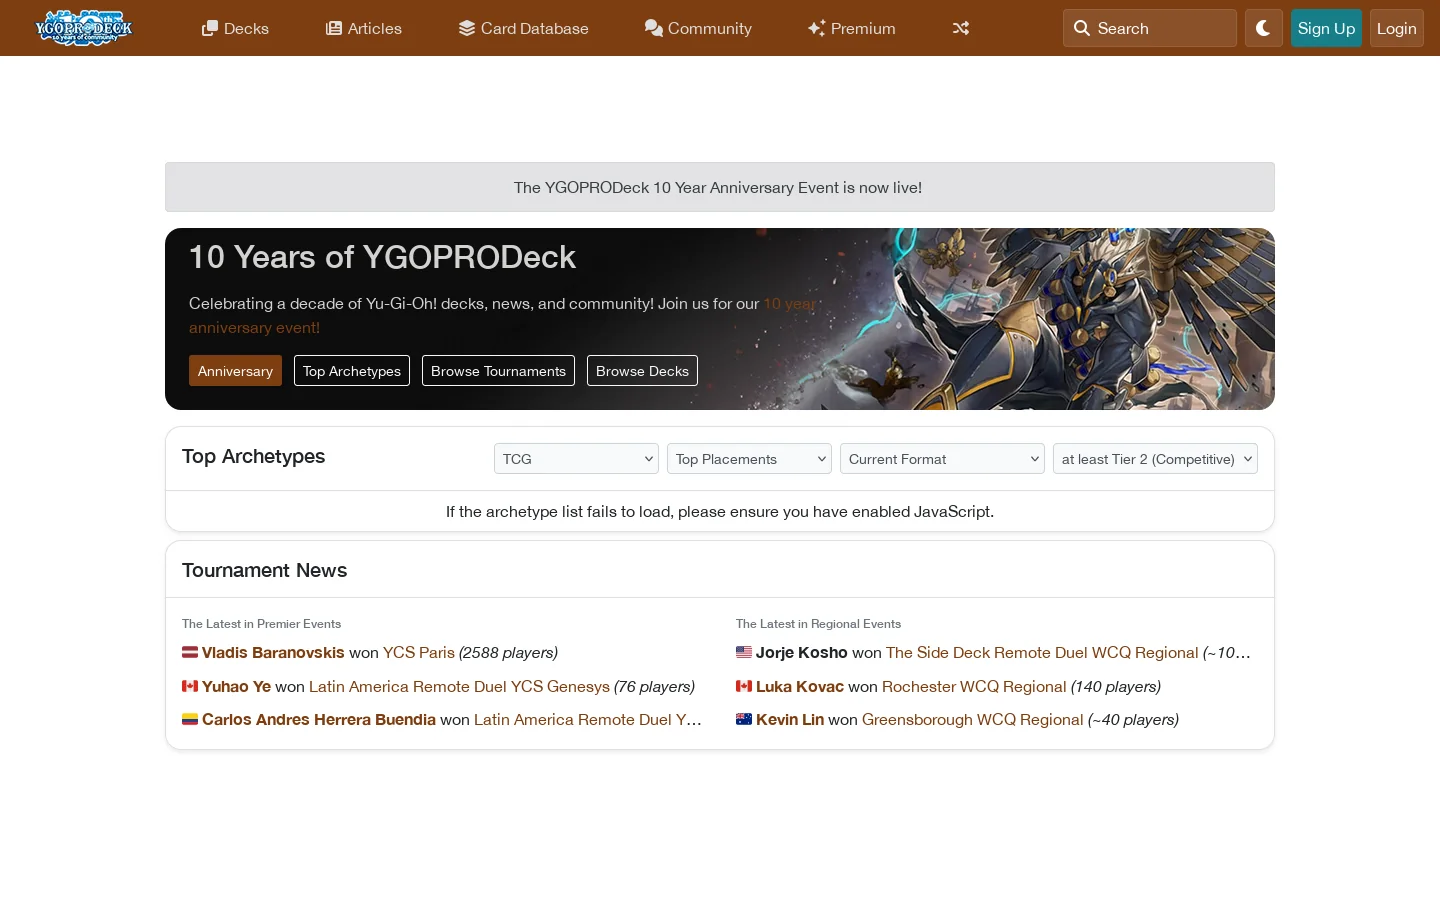Open Jorje Kosho player link
The width and height of the screenshot is (1440, 900).
[x=802, y=652]
